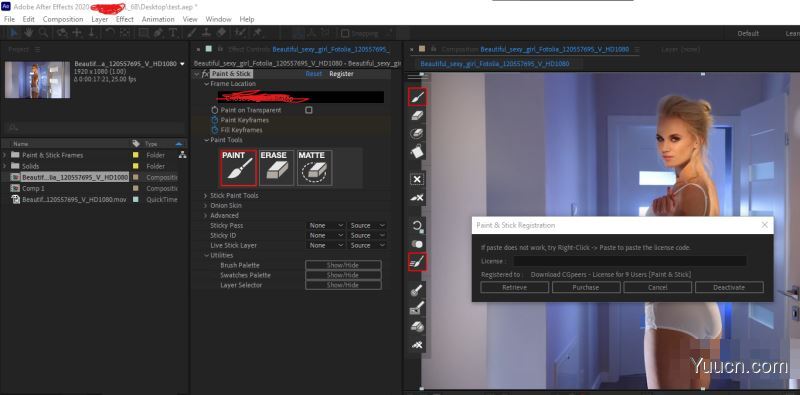Click the stick eraser with disc icon
Viewport: 800px width, 395px height.
pos(417,327)
